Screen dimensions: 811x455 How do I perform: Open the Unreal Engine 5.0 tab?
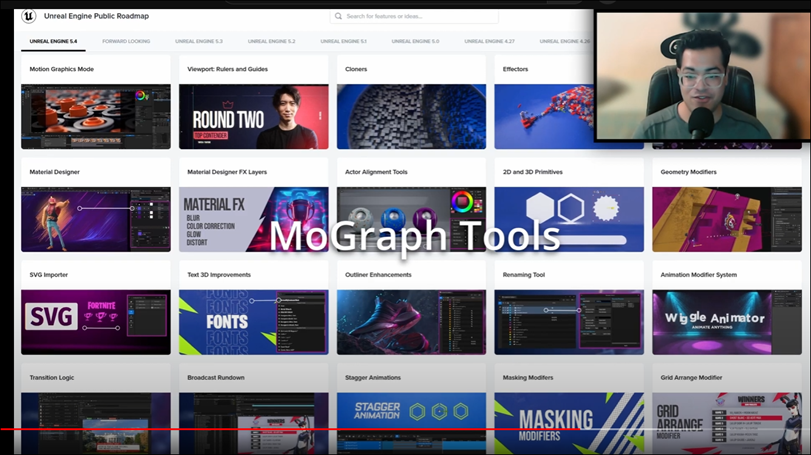[415, 41]
